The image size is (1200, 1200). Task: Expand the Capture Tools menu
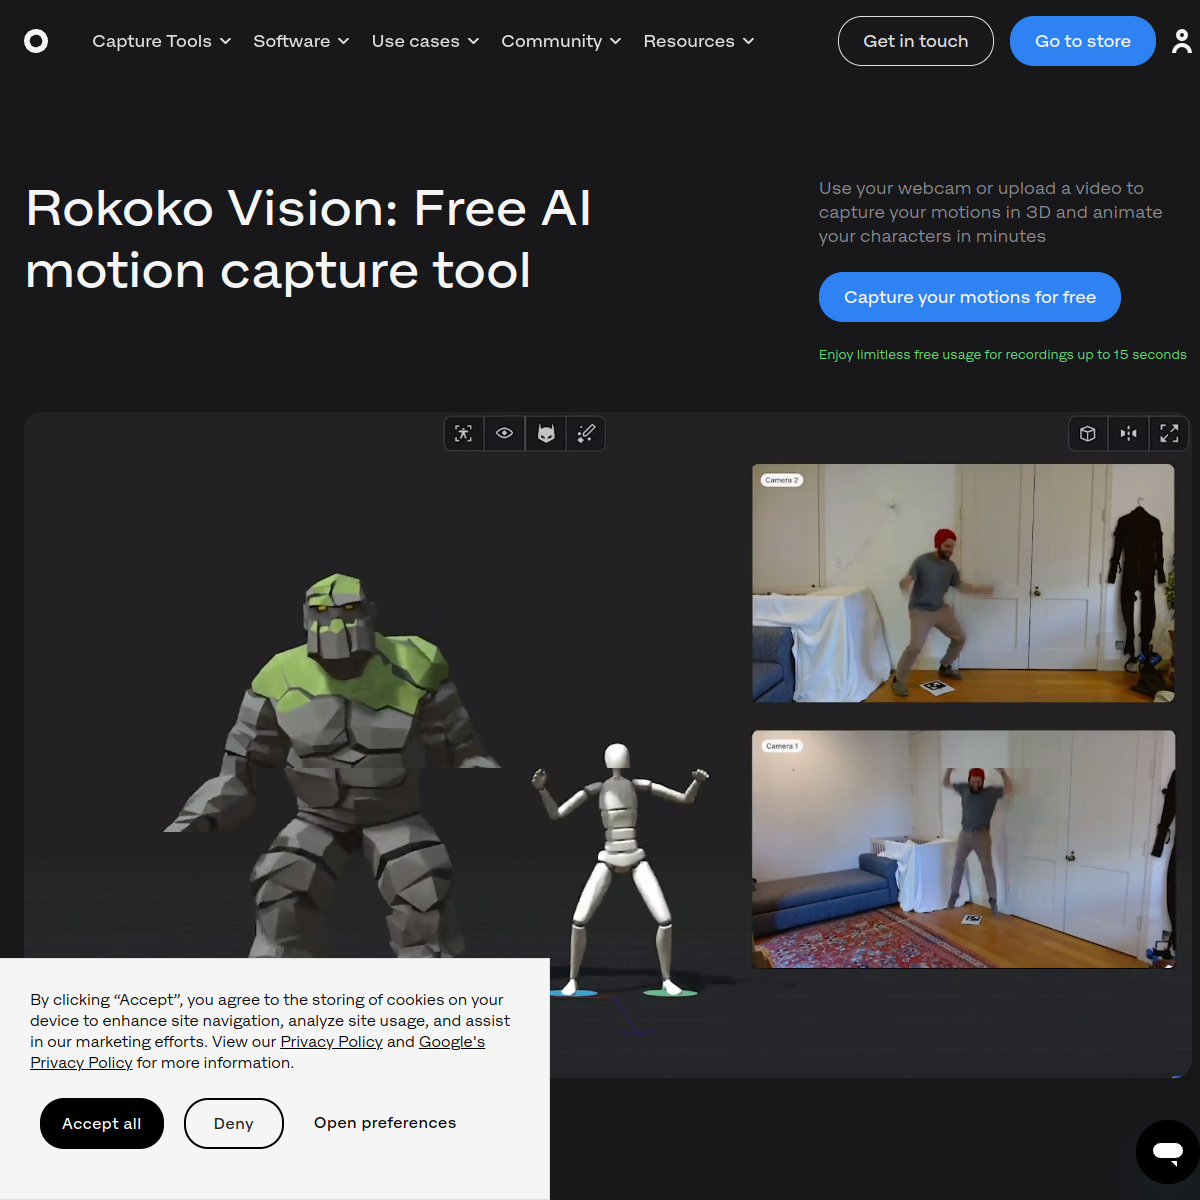(160, 41)
